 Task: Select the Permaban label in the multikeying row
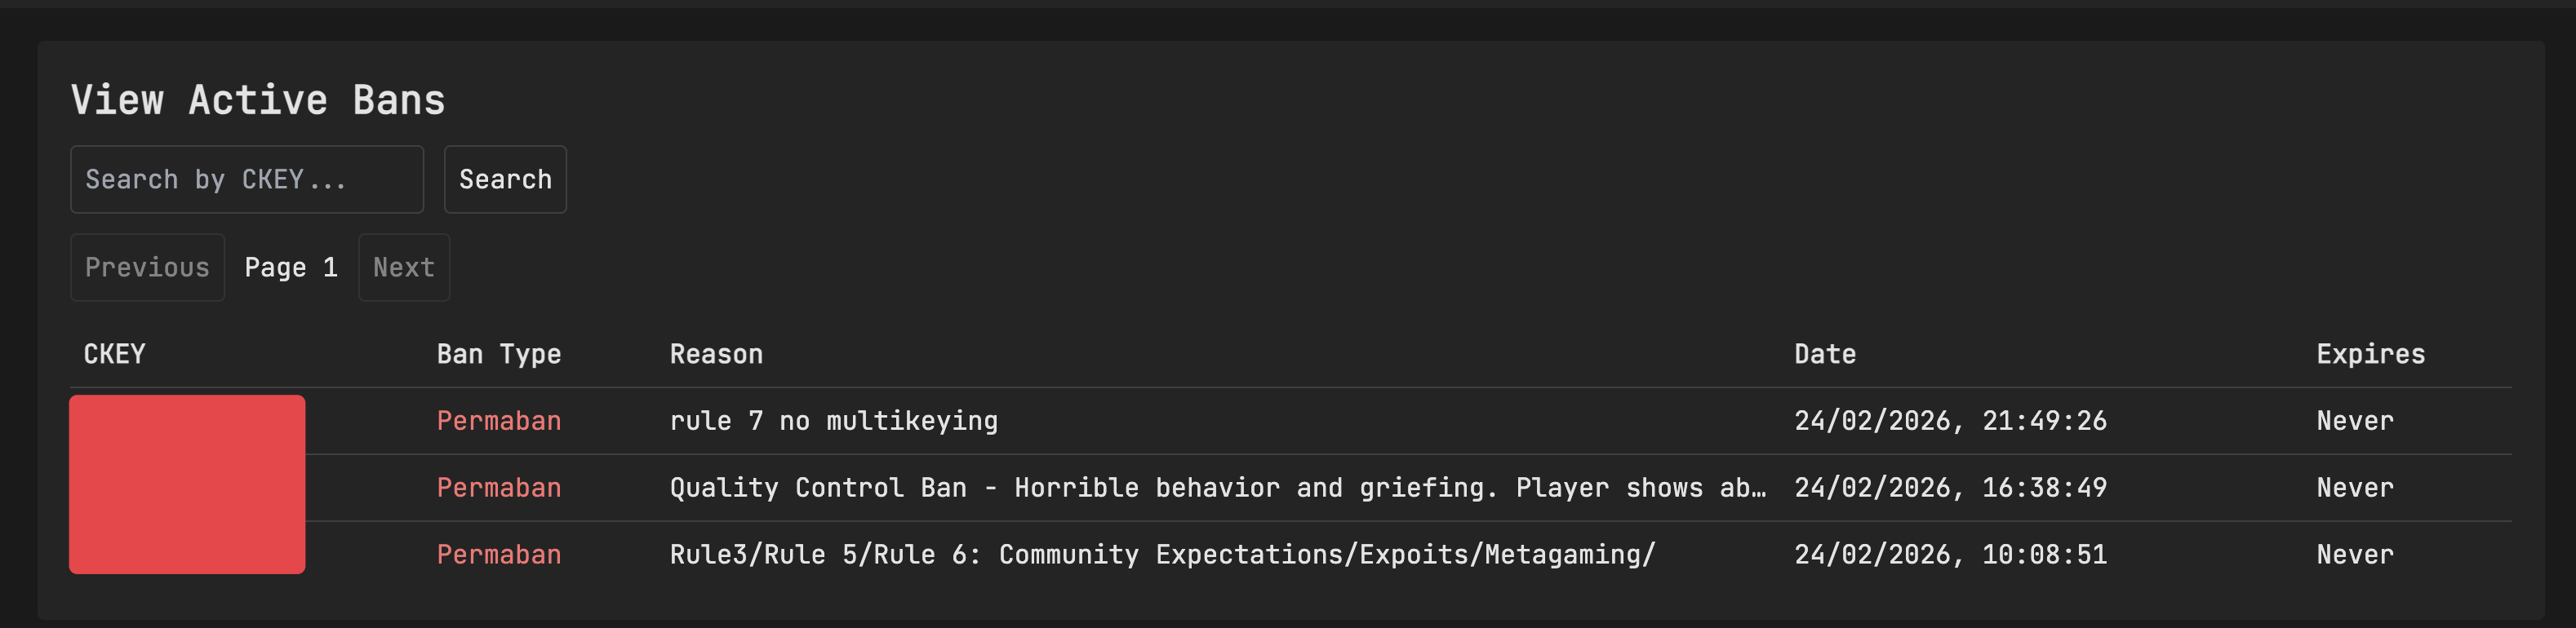pyautogui.click(x=498, y=421)
